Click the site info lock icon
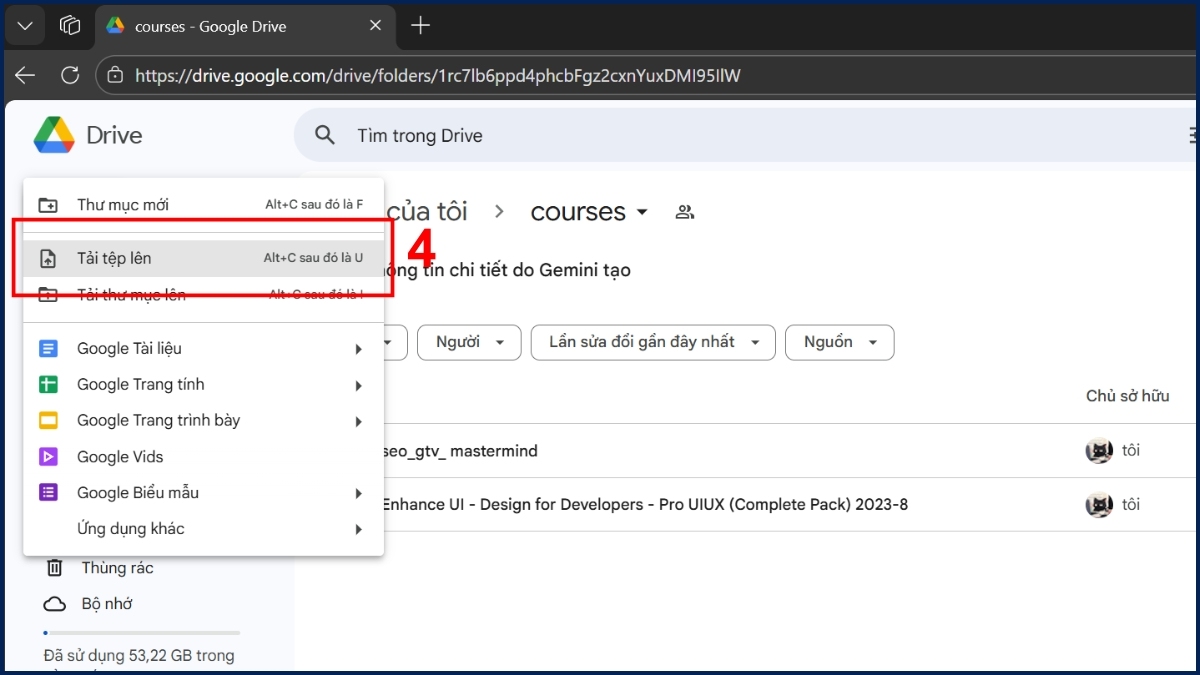Viewport: 1200px width, 675px height. (x=115, y=75)
